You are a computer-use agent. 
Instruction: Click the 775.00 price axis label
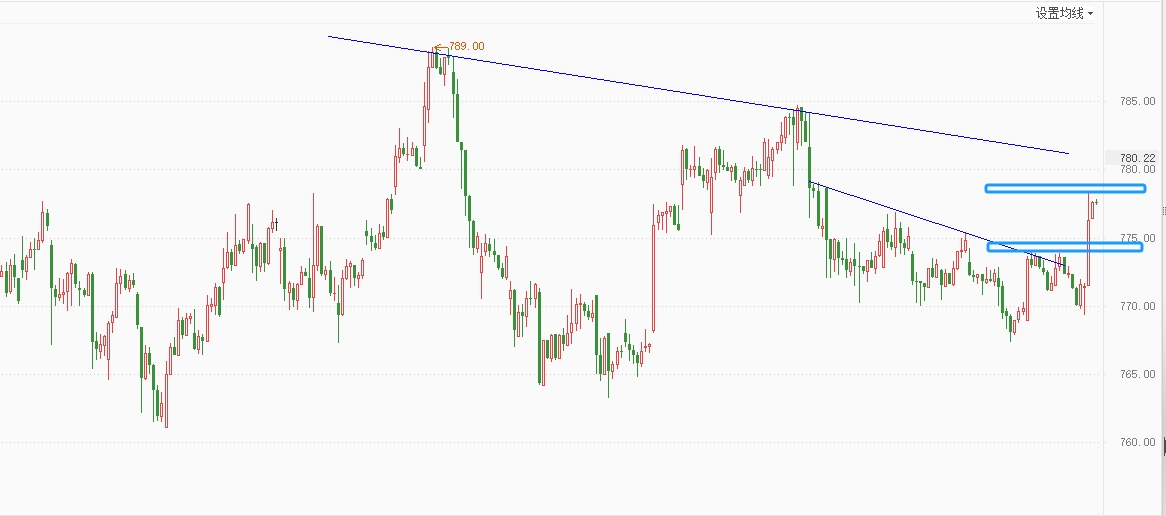click(x=1138, y=238)
